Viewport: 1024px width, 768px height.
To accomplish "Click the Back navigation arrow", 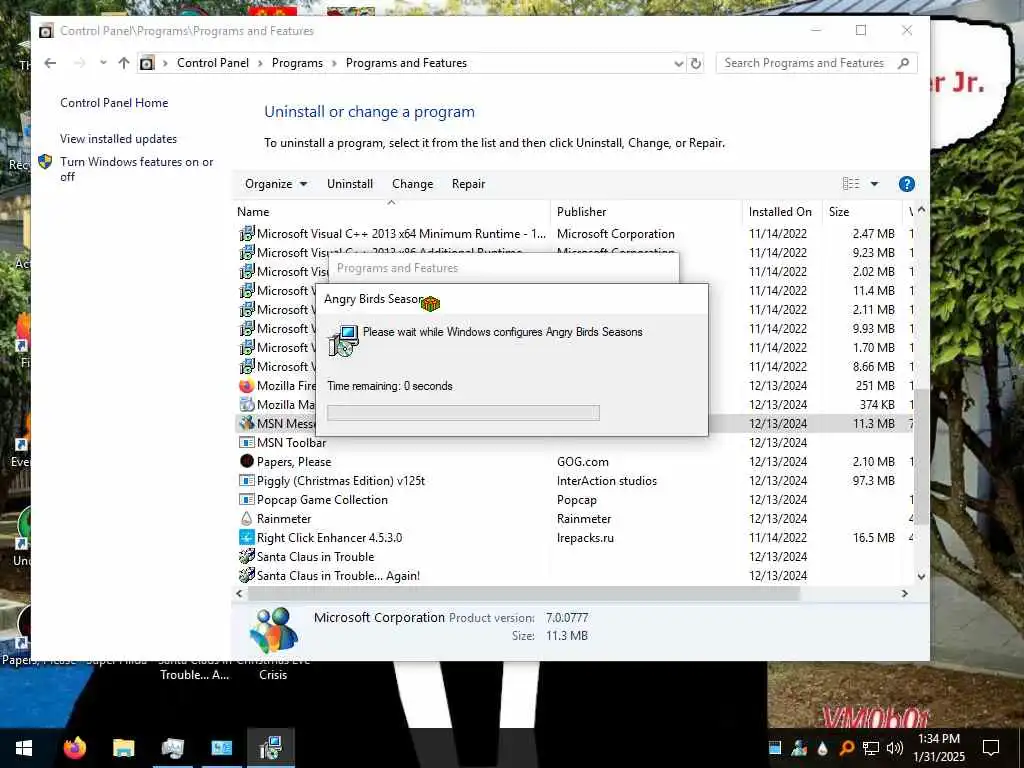I will (50, 63).
